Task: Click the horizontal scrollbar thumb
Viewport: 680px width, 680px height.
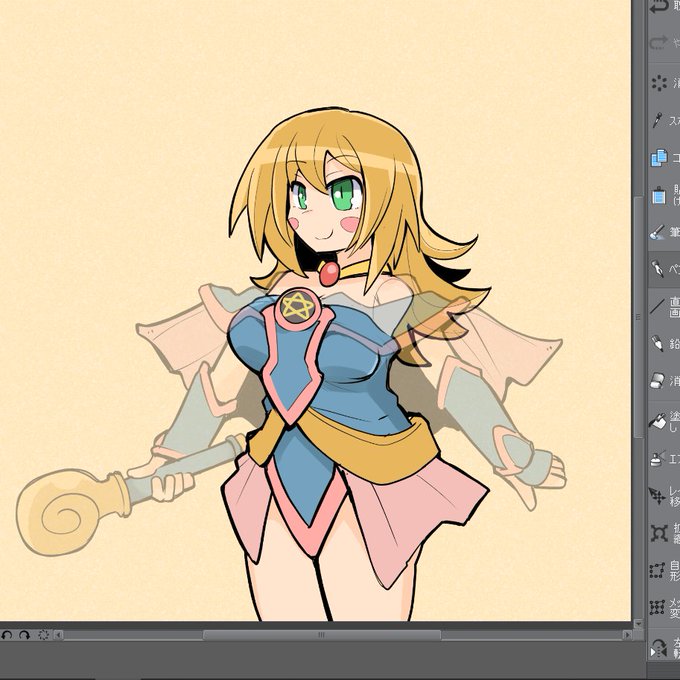Action: [322, 635]
